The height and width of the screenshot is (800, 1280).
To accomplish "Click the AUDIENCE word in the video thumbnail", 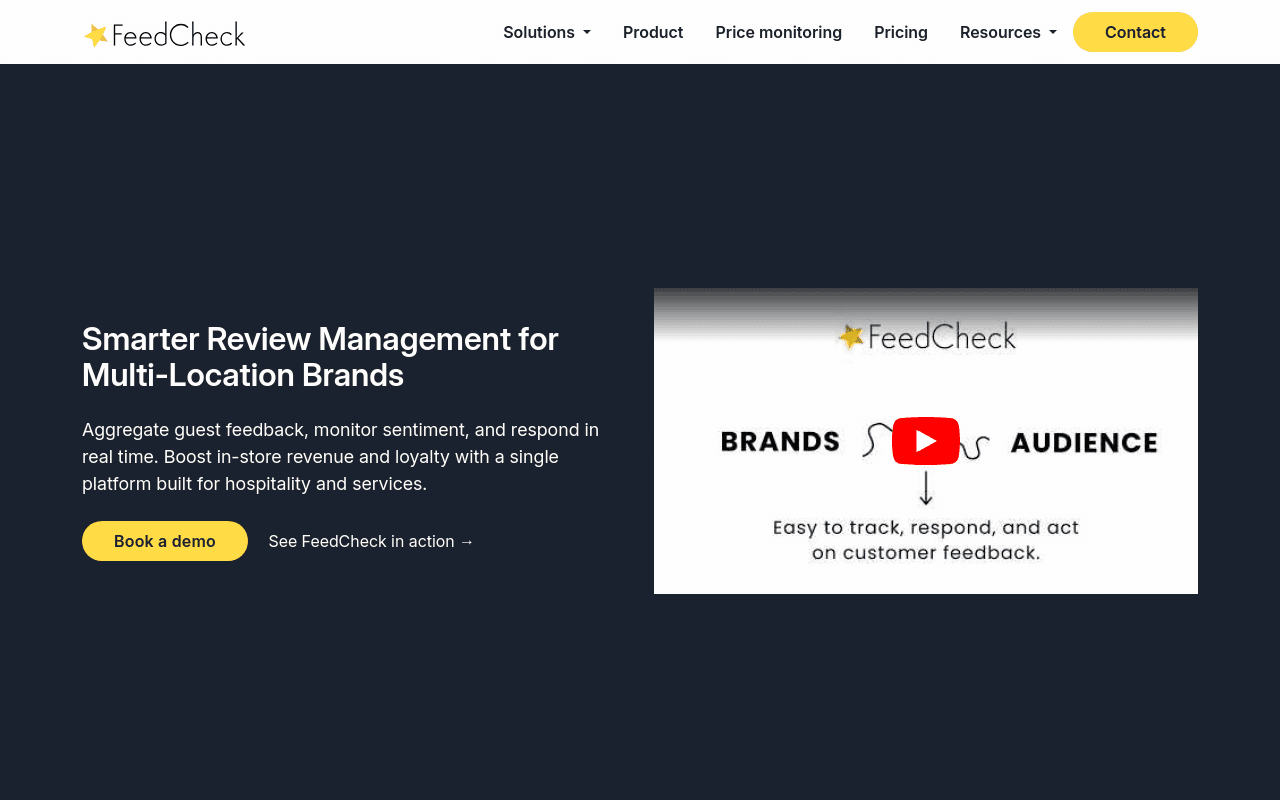I will point(1084,442).
